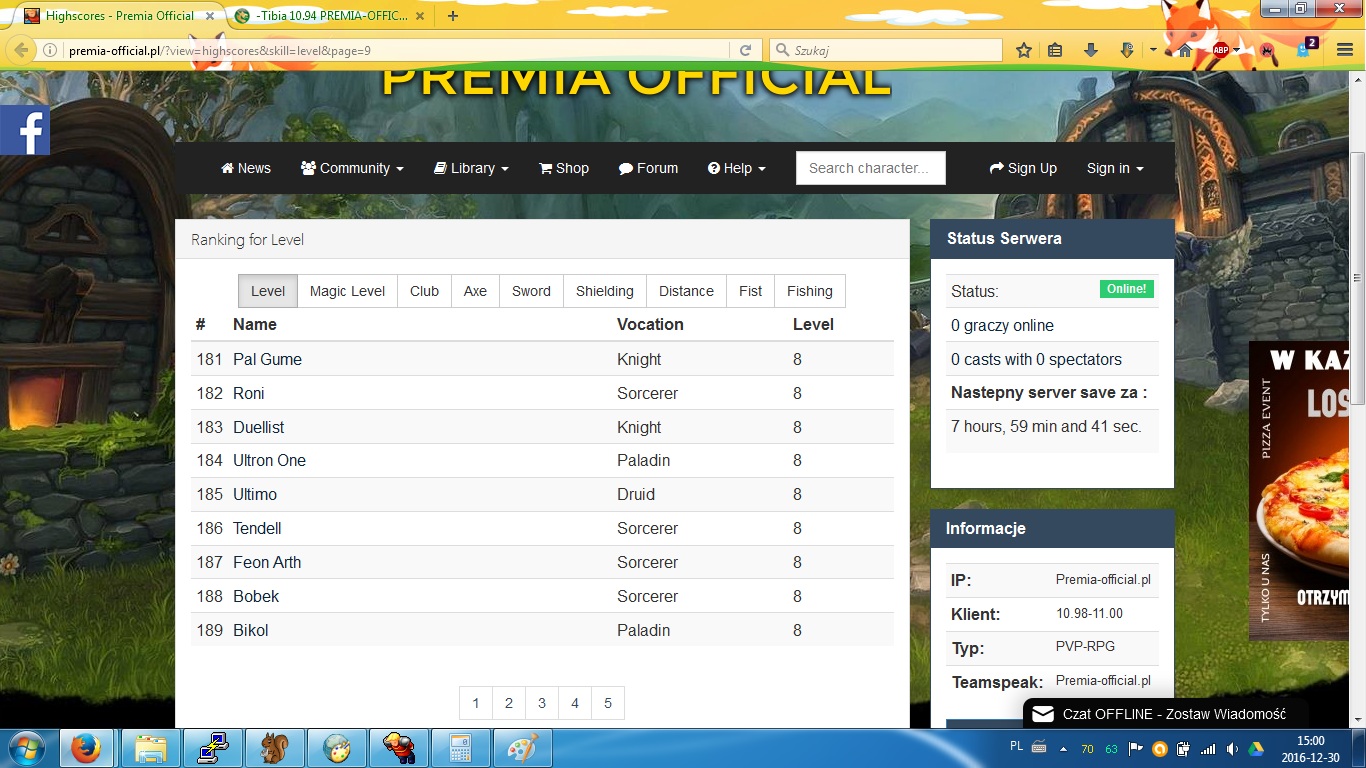Go to the browser home page icon
The width and height of the screenshot is (1366, 768).
[1185, 50]
